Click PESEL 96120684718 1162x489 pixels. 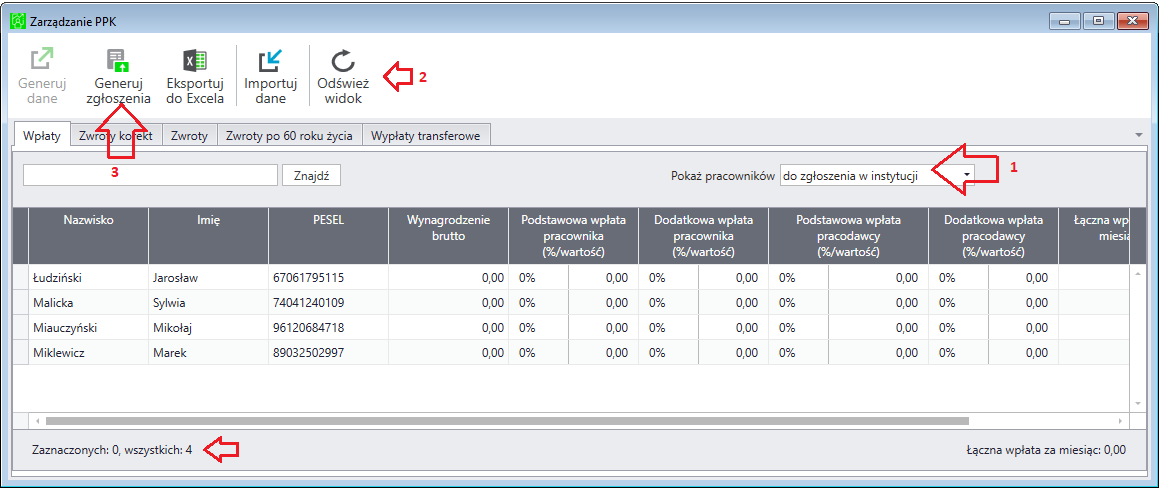tap(328, 327)
